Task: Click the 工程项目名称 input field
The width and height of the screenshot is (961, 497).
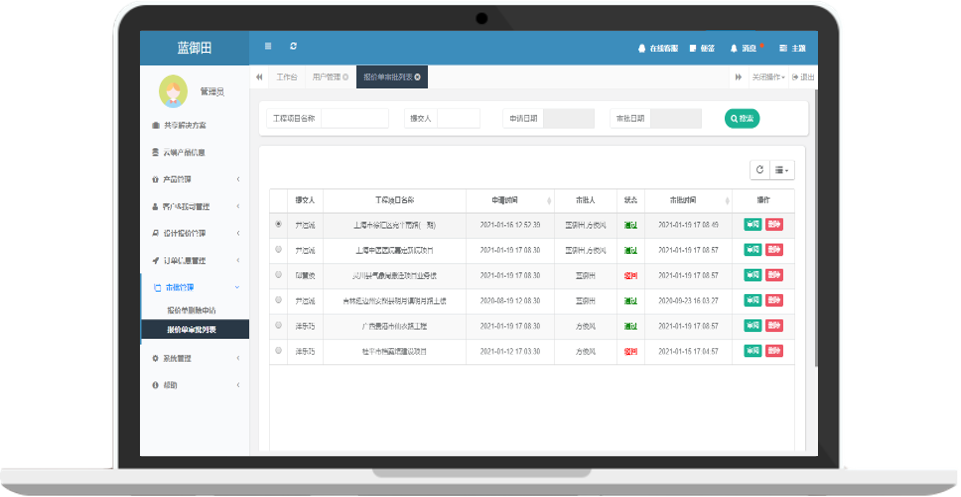Action: click(354, 118)
